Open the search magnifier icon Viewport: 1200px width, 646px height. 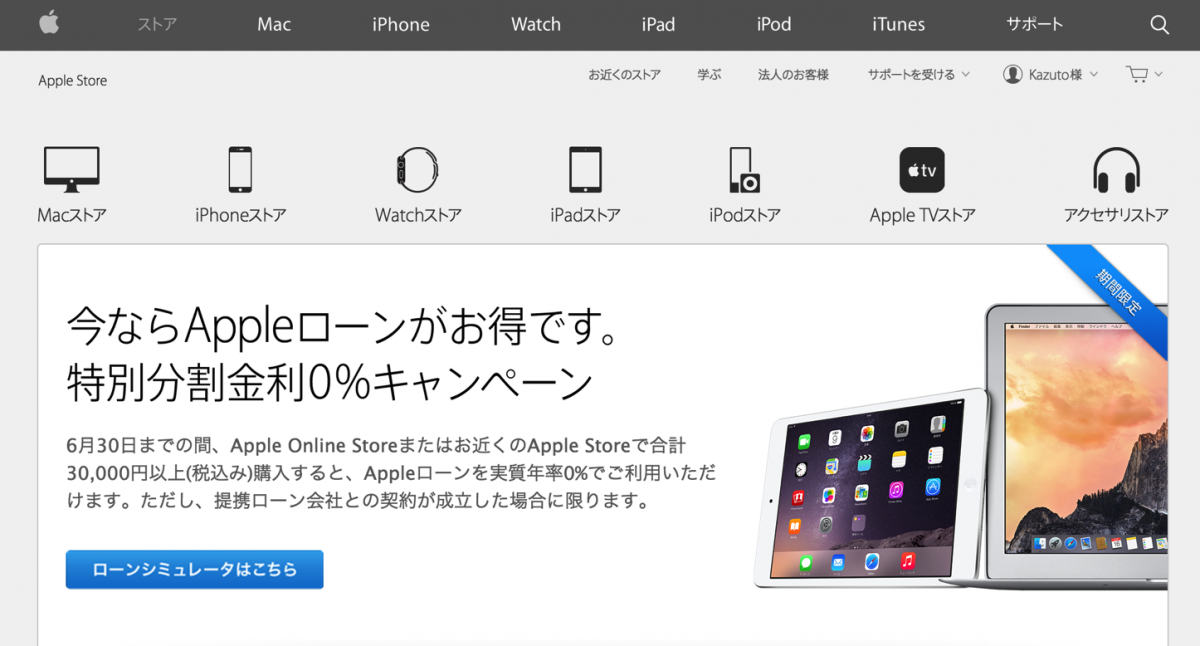[1159, 25]
